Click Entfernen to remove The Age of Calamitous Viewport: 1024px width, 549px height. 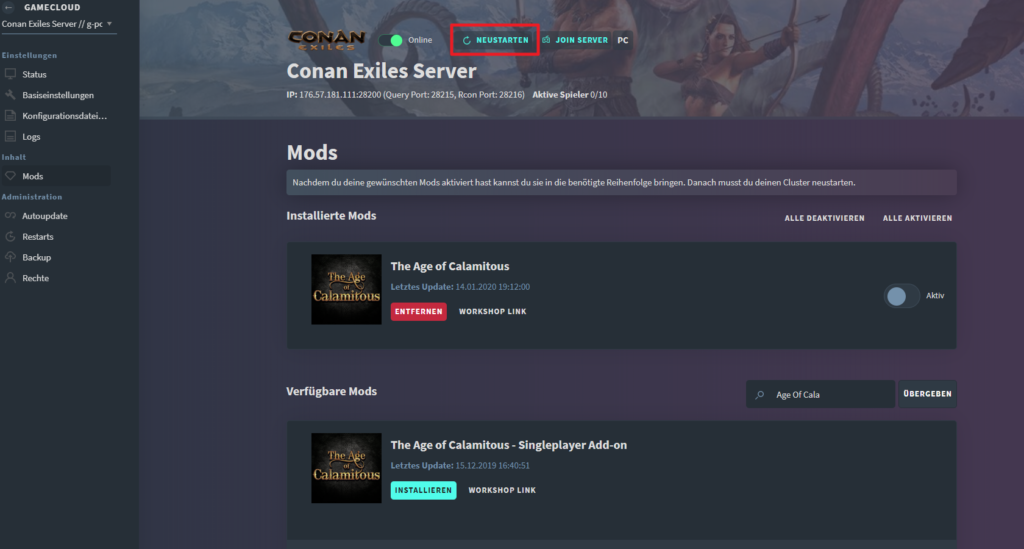[419, 311]
